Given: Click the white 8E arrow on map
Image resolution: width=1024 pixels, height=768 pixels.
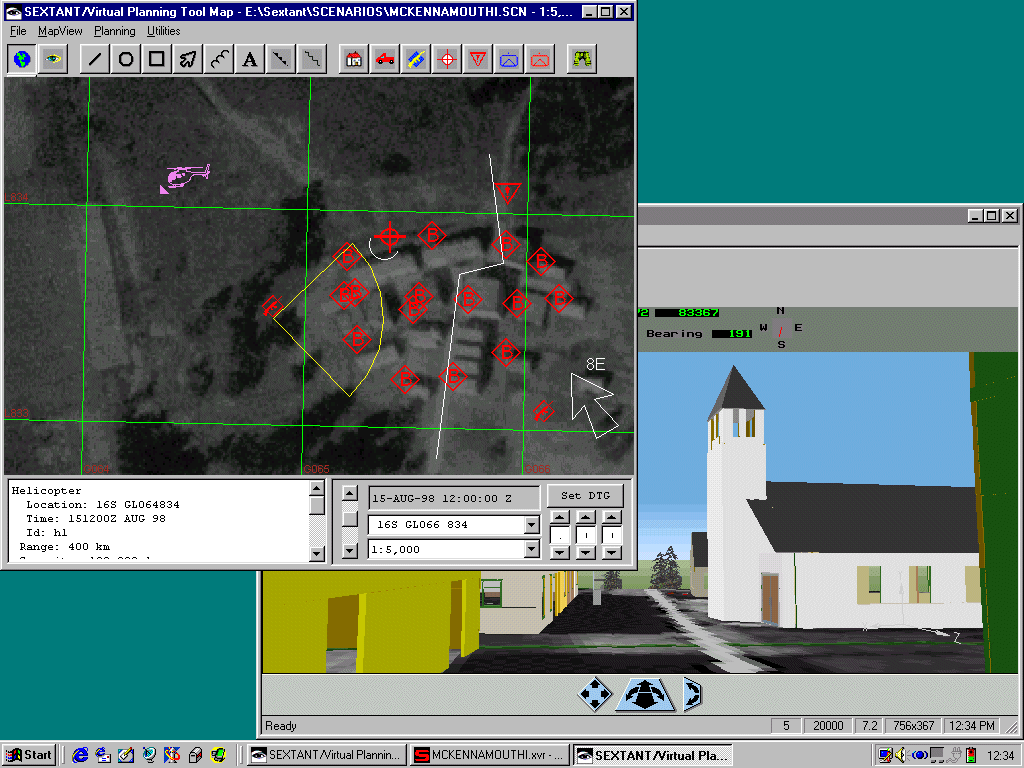Looking at the screenshot, I should click(593, 405).
